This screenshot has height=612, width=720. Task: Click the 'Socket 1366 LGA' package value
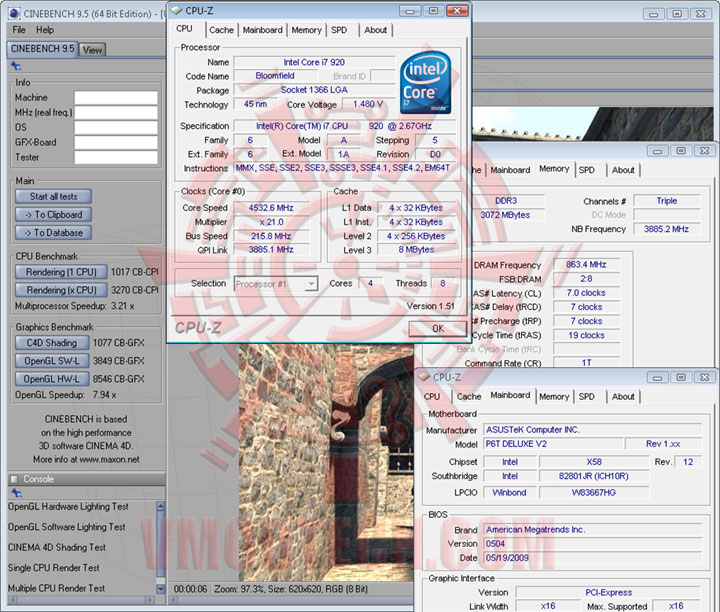314,90
